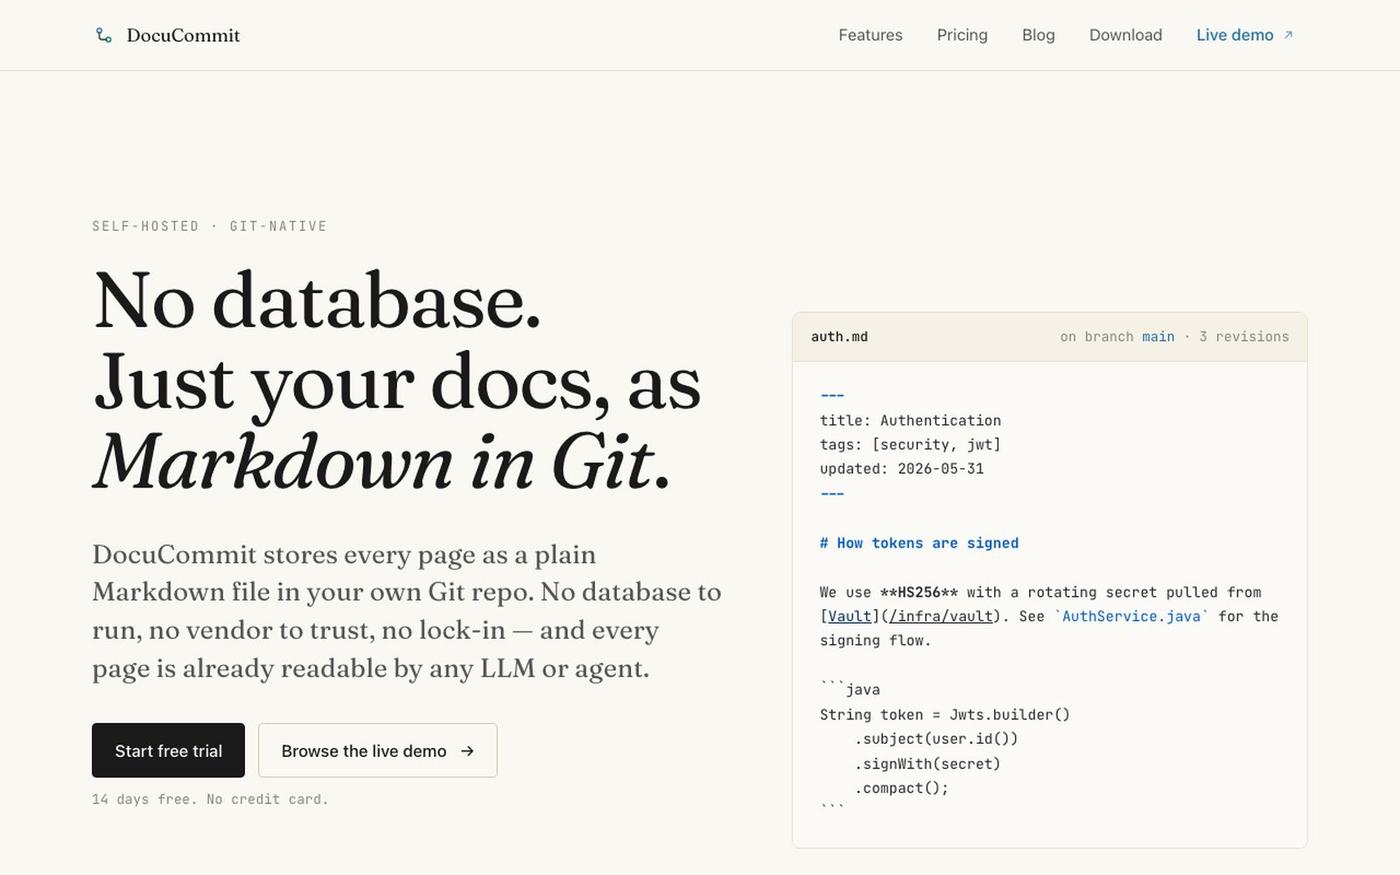Click the '3 revisions' text
Viewport: 1400px width, 875px height.
[x=1244, y=337]
